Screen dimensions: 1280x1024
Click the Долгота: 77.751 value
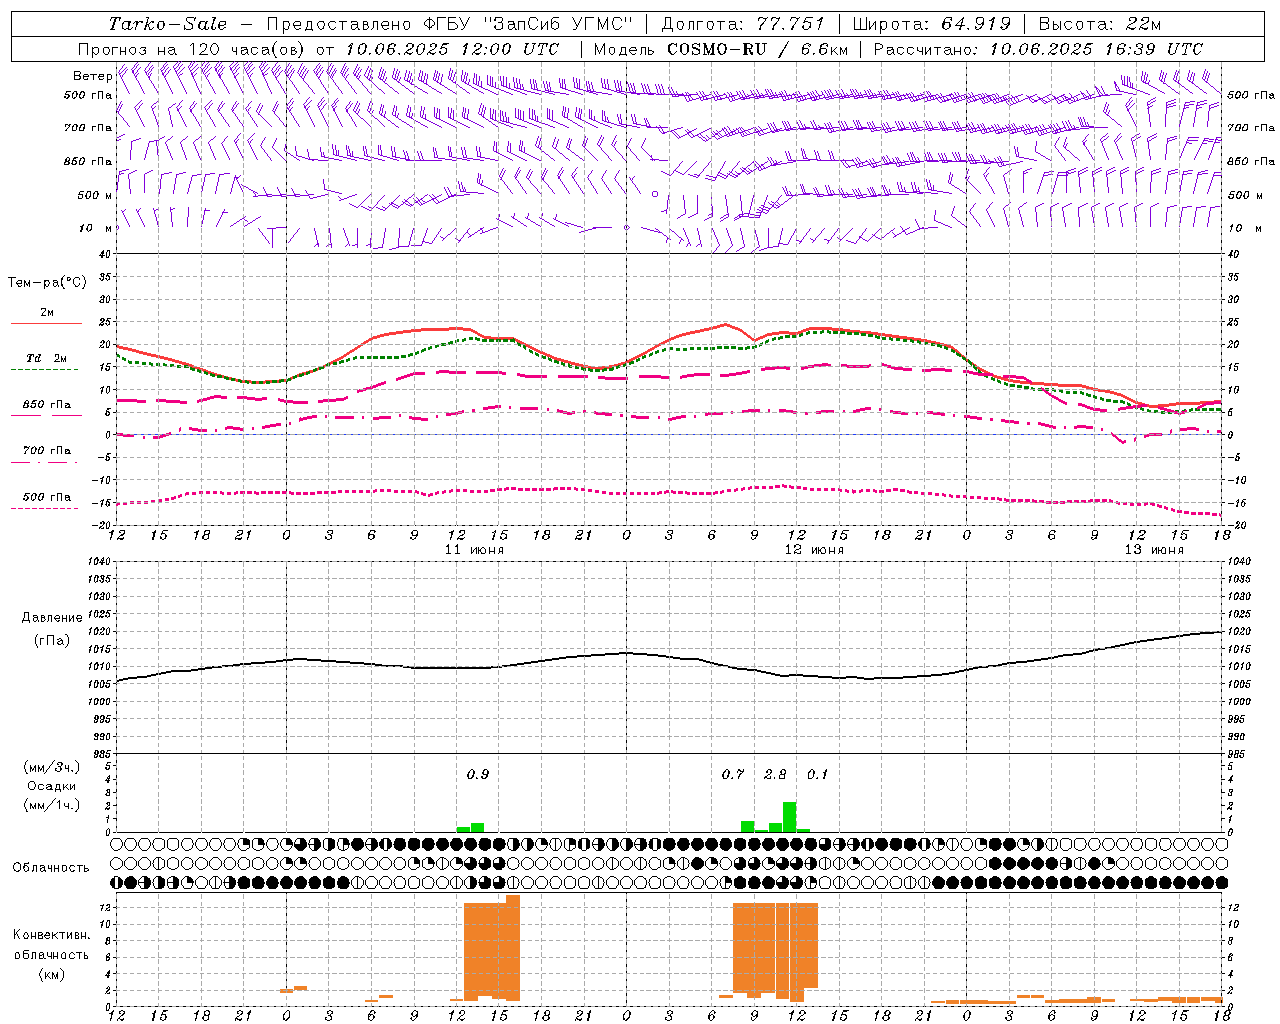click(x=743, y=24)
